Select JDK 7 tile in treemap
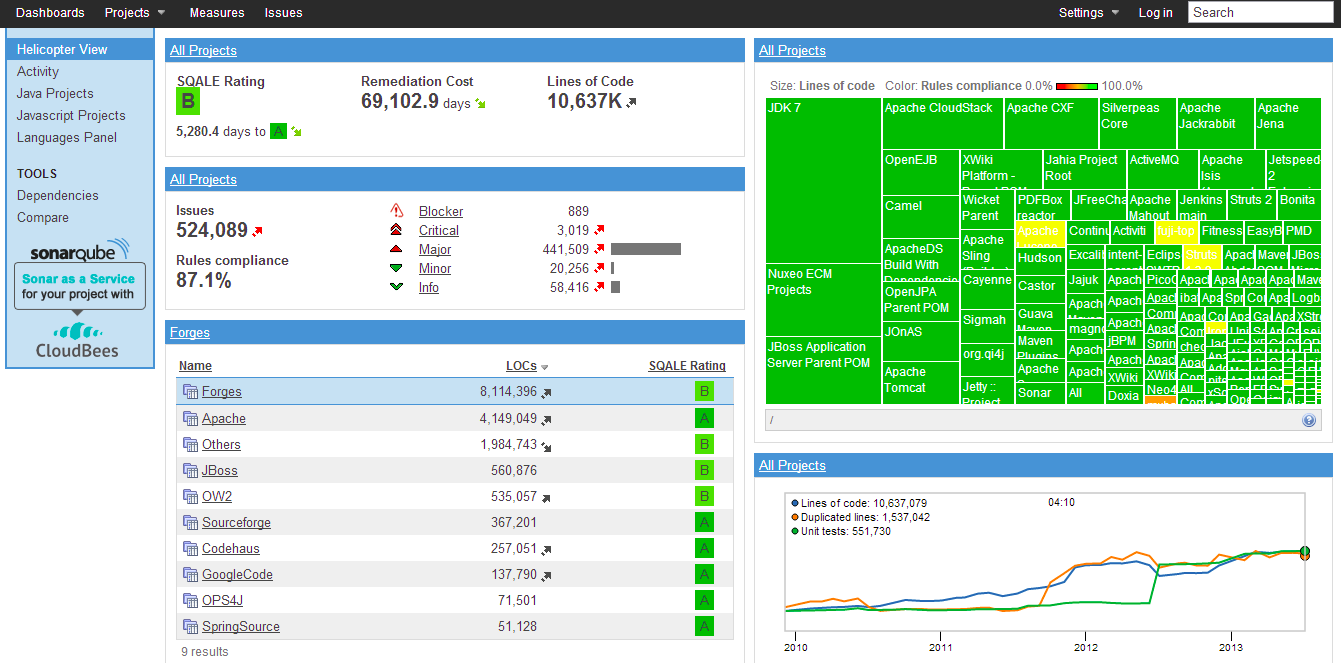Image resolution: width=1341 pixels, height=663 pixels. pos(822,180)
